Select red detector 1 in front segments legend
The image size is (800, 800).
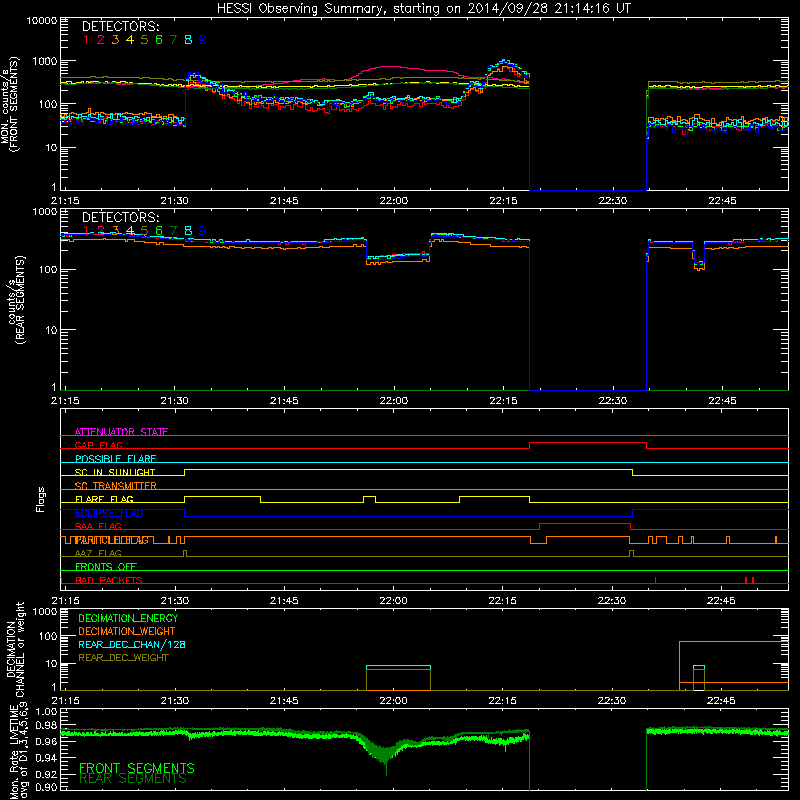tap(86, 40)
